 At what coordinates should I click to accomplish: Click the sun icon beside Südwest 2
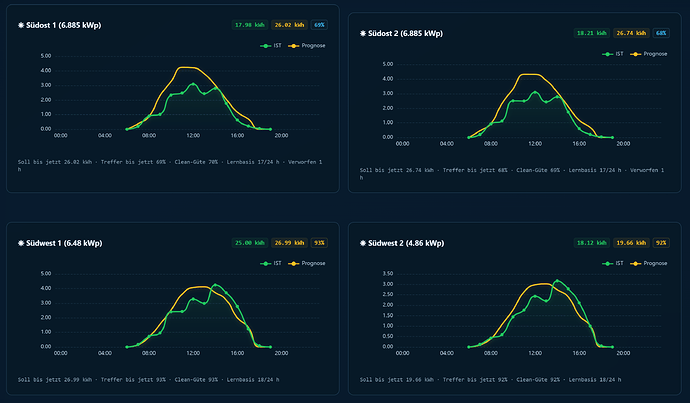tap(363, 243)
